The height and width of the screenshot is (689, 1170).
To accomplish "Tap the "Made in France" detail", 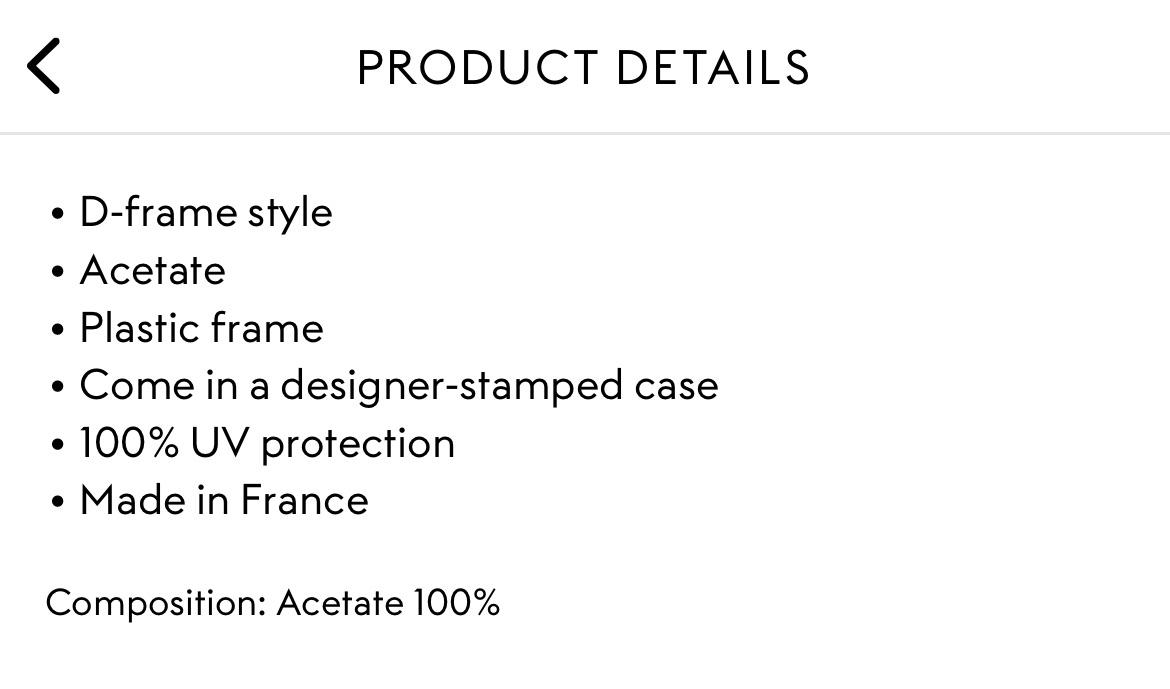I will (223, 500).
